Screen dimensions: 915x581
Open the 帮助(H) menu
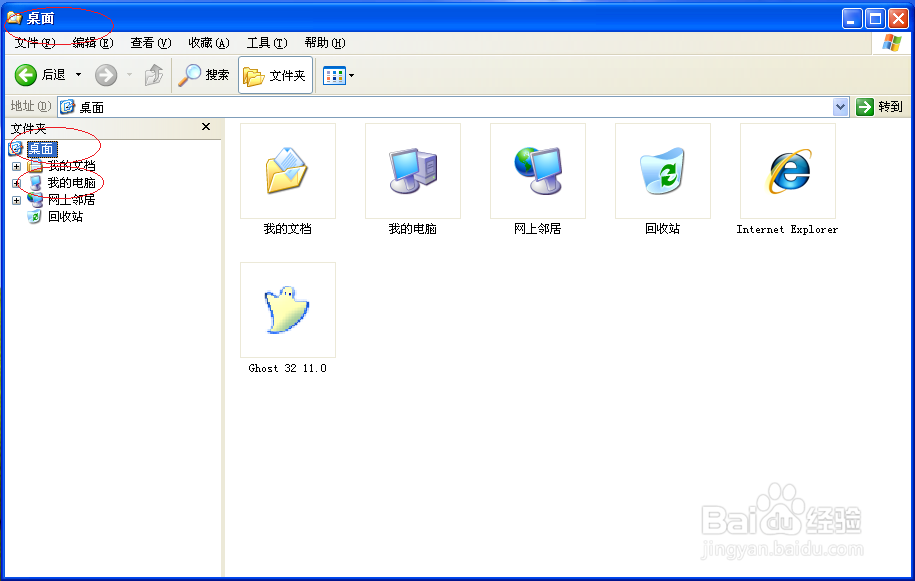click(x=325, y=43)
